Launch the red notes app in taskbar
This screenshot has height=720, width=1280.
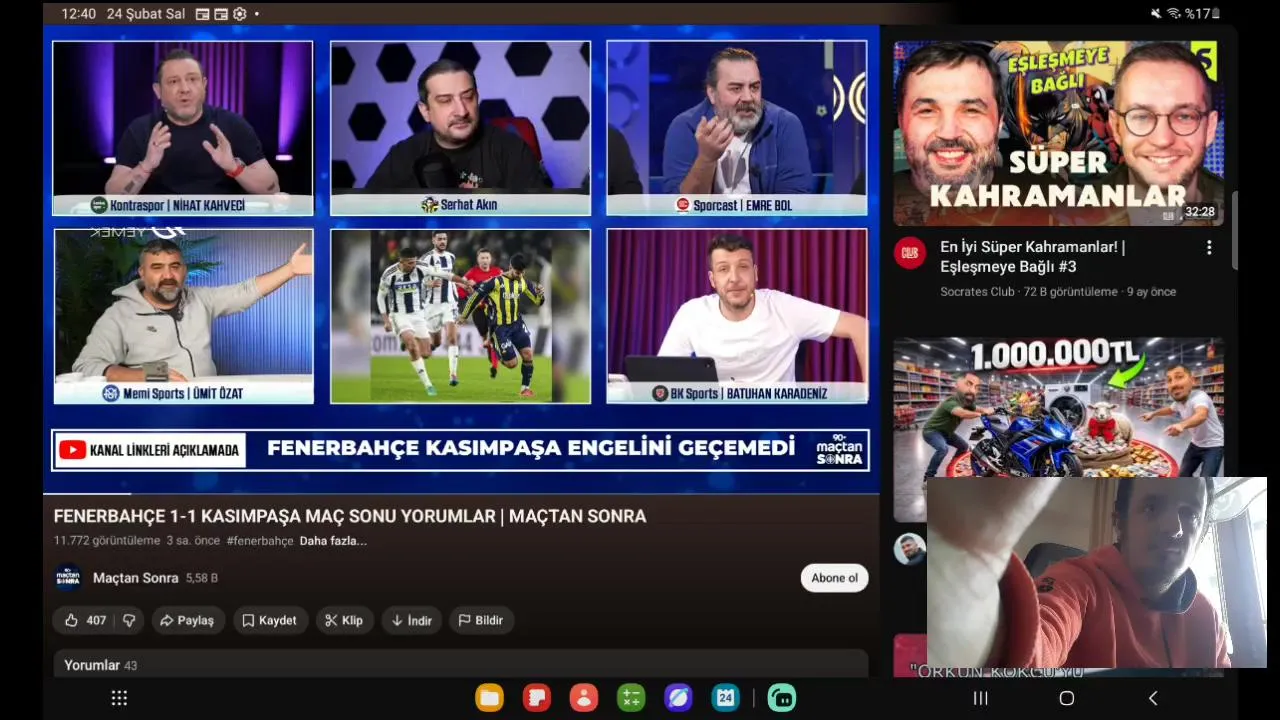pos(536,698)
